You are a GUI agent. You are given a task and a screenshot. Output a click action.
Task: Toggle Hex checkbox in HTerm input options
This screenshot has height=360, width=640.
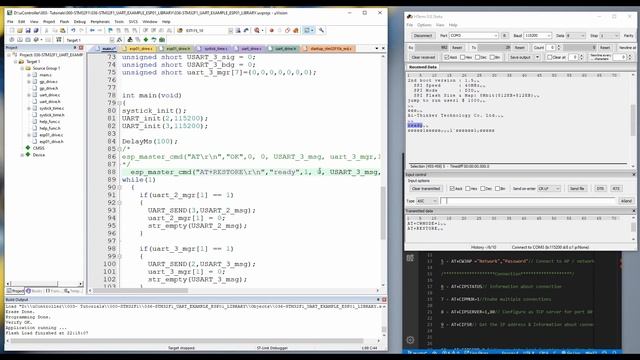tap(468, 189)
